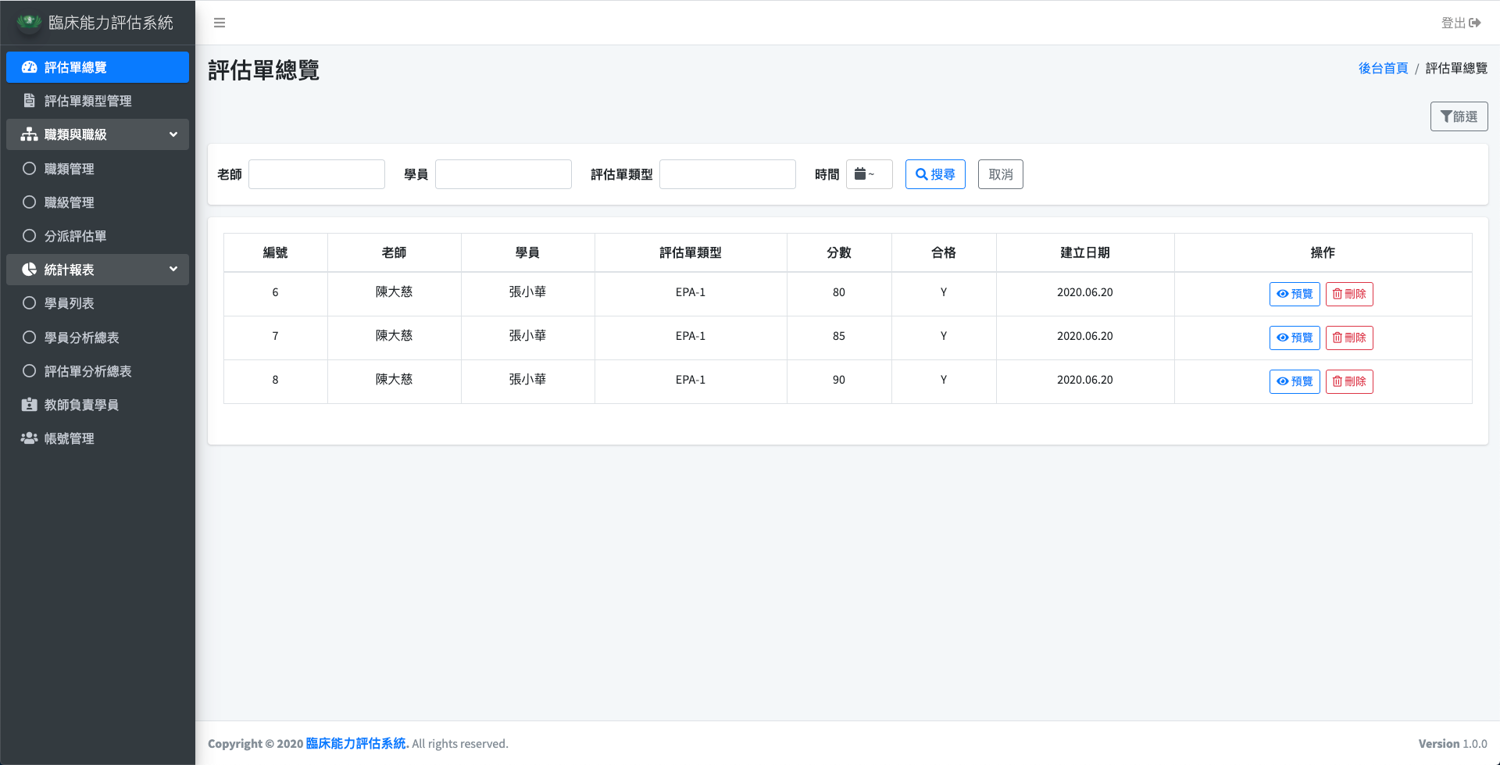Click the 編號 column header
Screen dimensions: 1500x765
275,253
